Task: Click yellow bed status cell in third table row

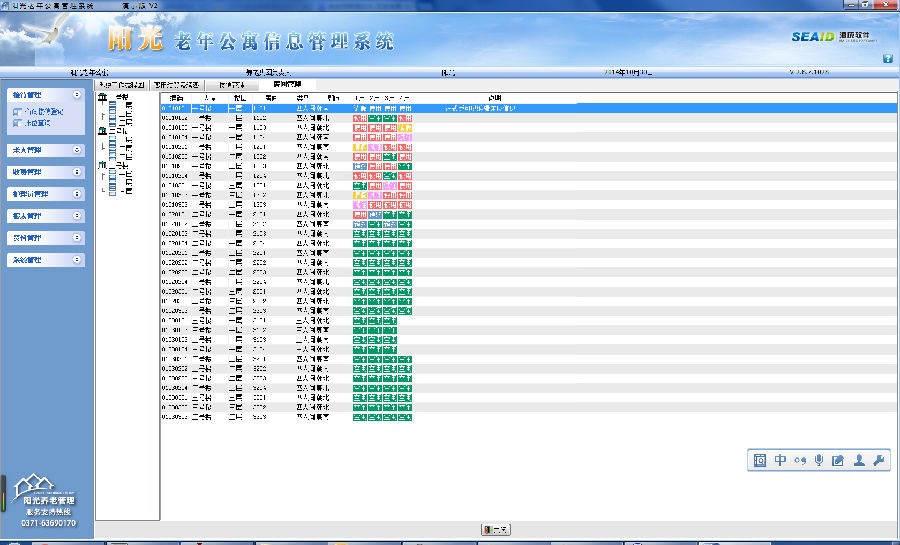Action: [405, 128]
